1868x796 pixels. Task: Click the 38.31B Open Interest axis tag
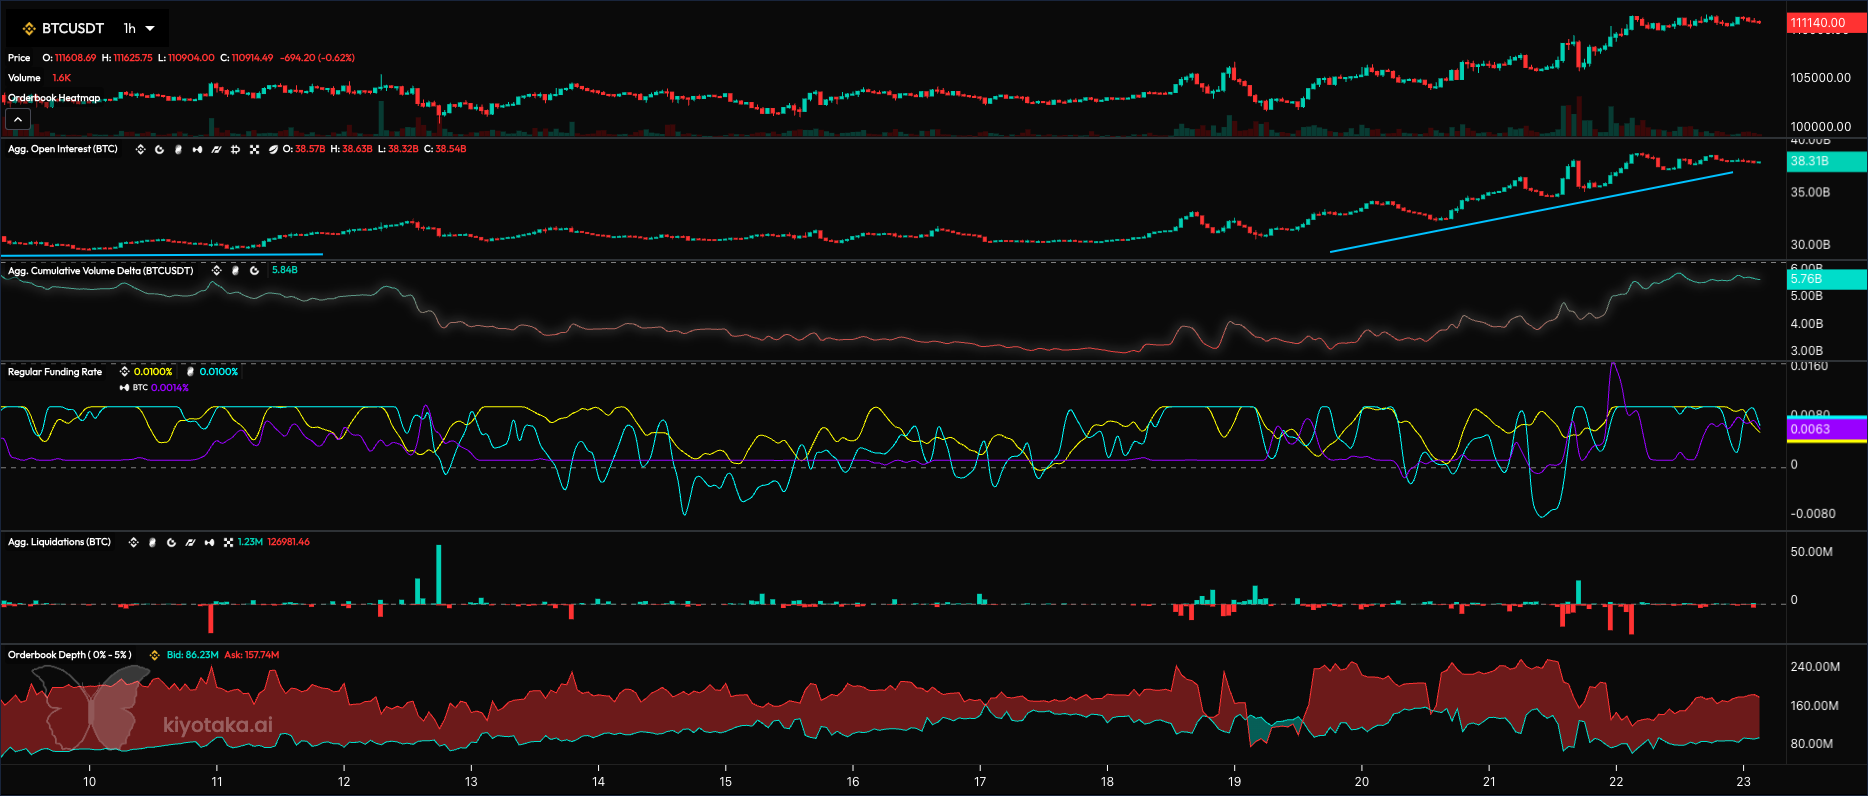tap(1826, 161)
